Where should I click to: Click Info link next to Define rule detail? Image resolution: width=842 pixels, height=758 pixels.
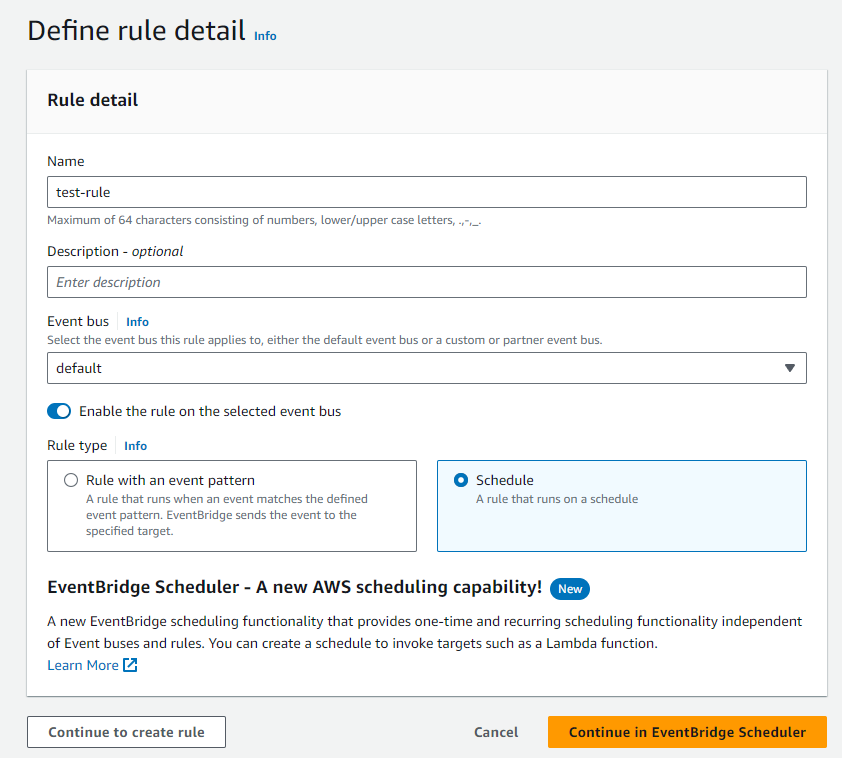(x=265, y=36)
